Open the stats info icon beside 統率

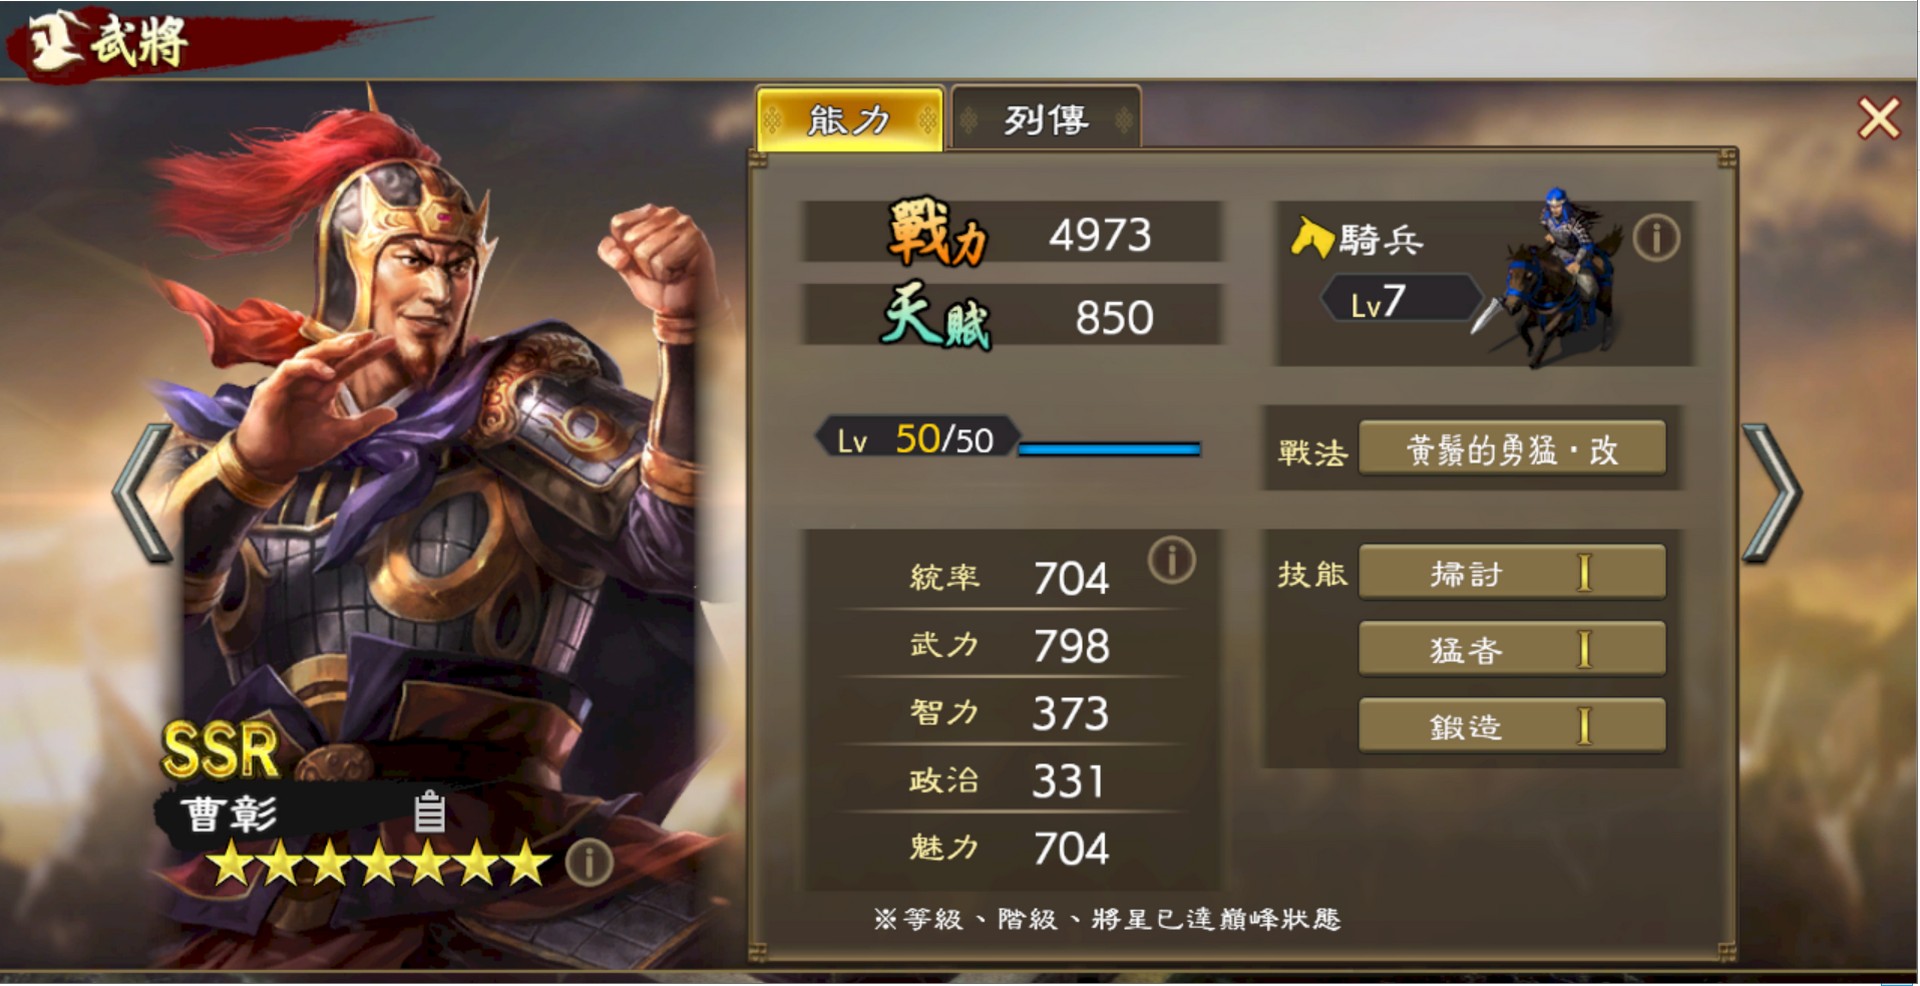[x=1172, y=560]
